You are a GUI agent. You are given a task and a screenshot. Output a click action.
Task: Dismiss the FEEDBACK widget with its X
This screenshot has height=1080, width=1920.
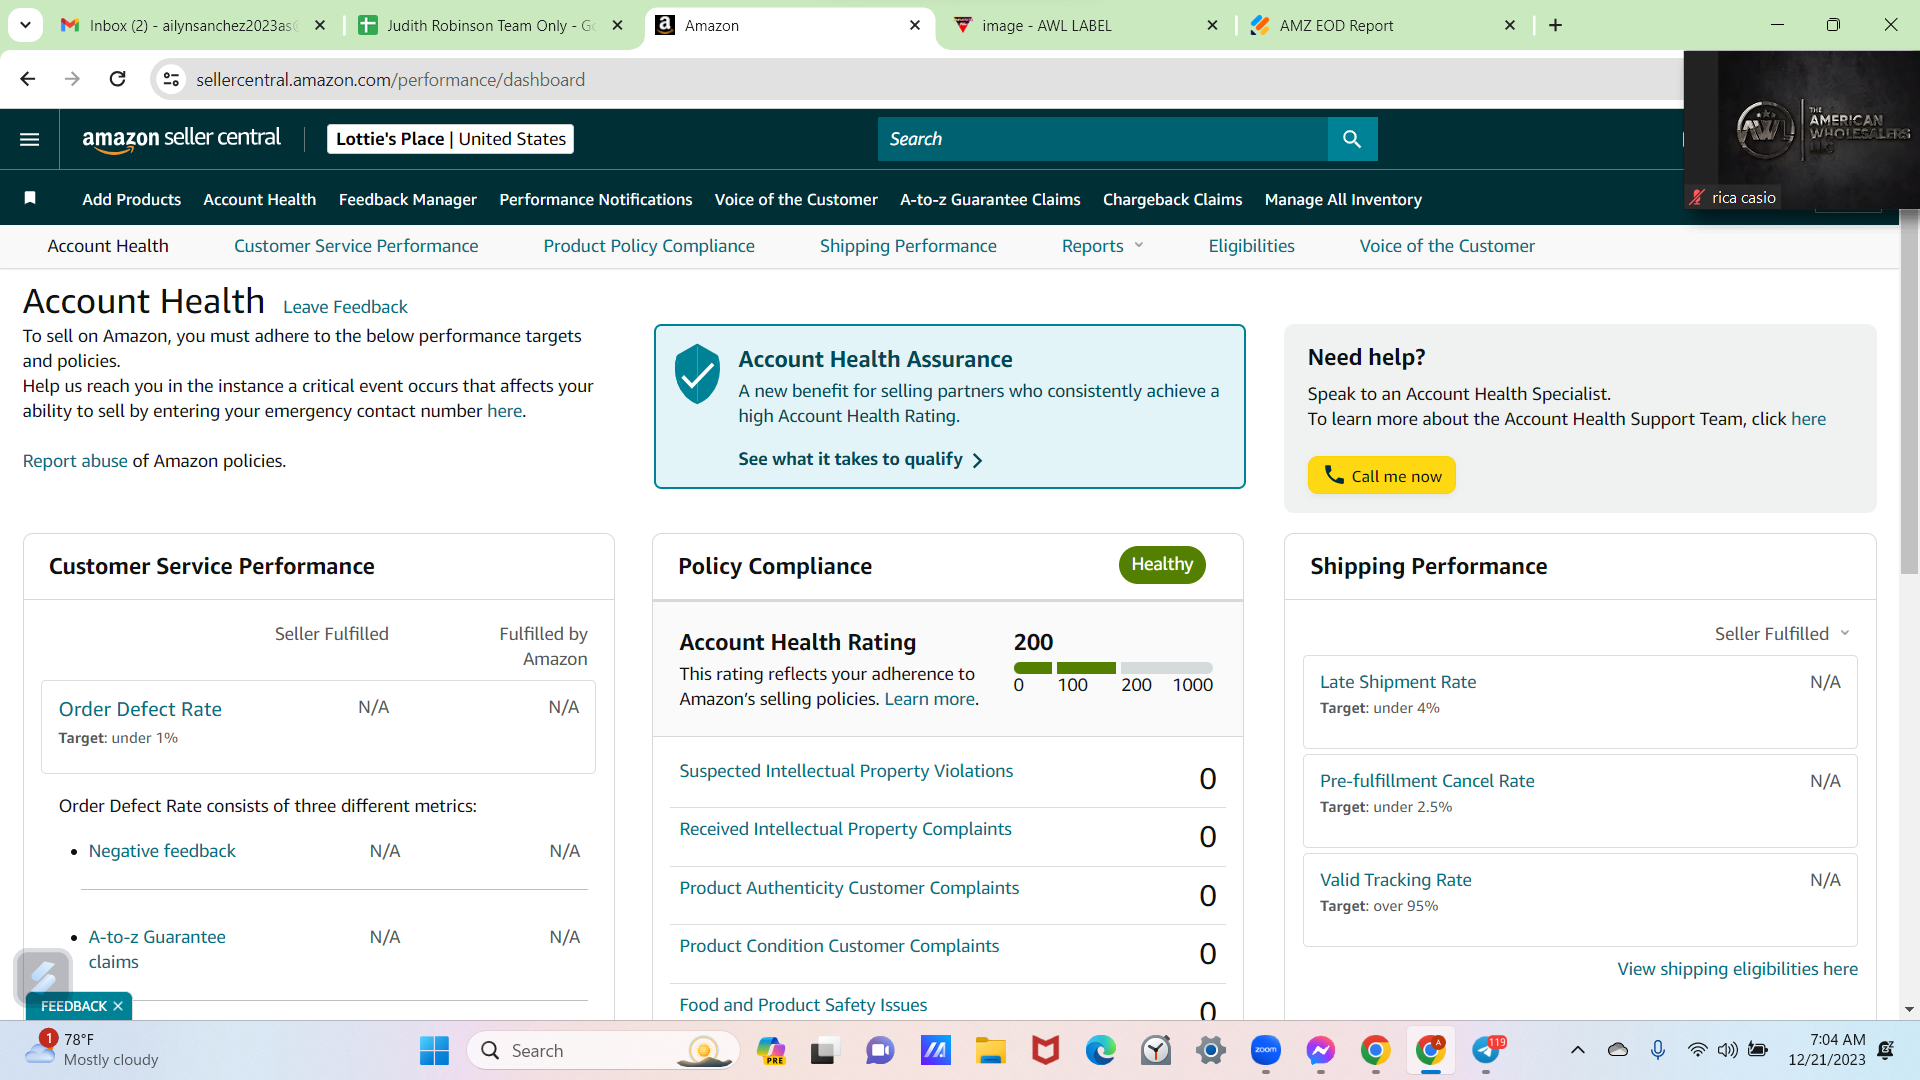click(x=118, y=1006)
